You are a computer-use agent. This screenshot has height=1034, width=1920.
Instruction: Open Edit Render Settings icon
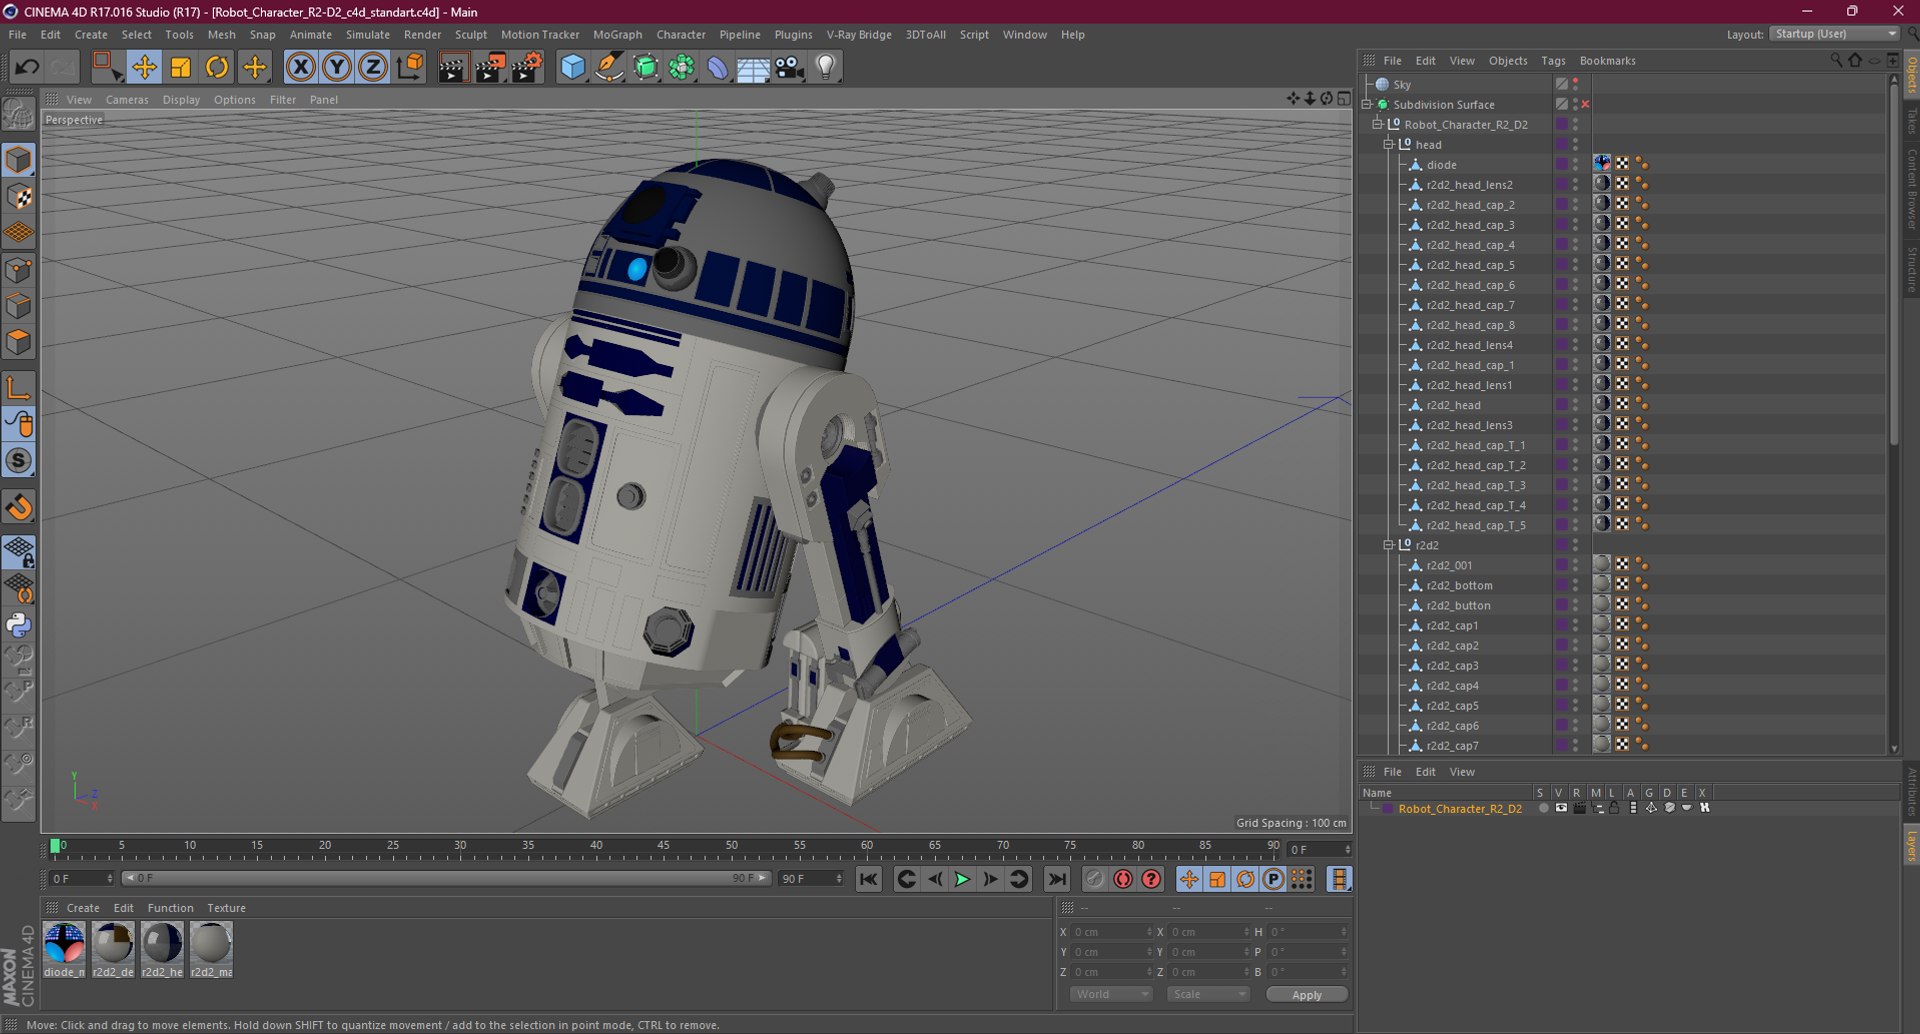coord(526,67)
